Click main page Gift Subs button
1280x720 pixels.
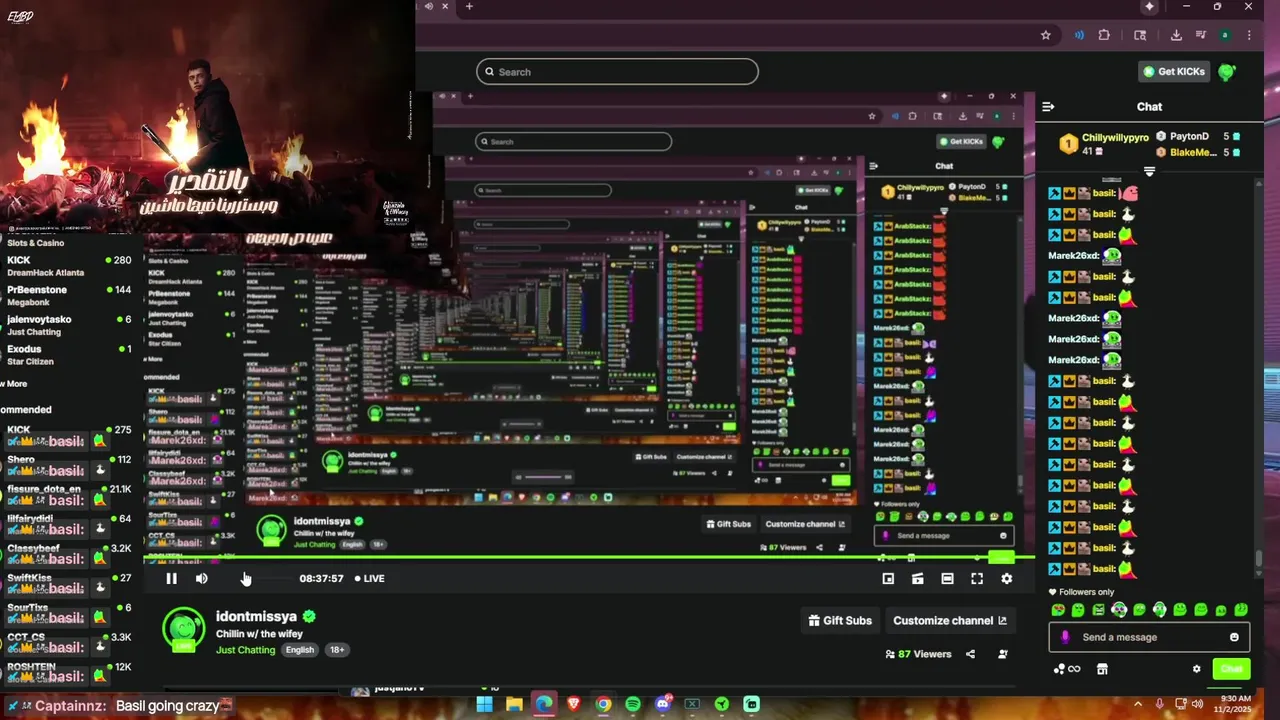(840, 620)
